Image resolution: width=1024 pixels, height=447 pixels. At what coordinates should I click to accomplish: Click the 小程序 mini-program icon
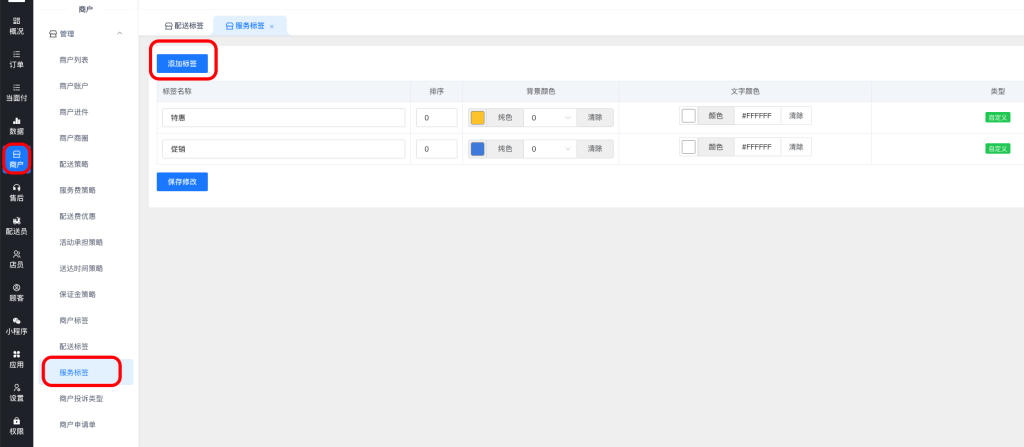(x=16, y=325)
